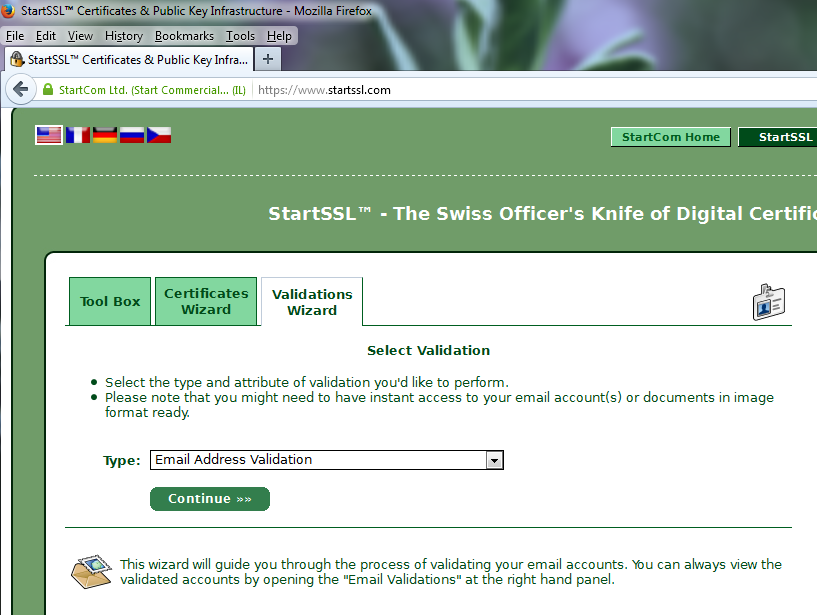
Task: Switch language with the Czech flag
Action: pyautogui.click(x=159, y=135)
